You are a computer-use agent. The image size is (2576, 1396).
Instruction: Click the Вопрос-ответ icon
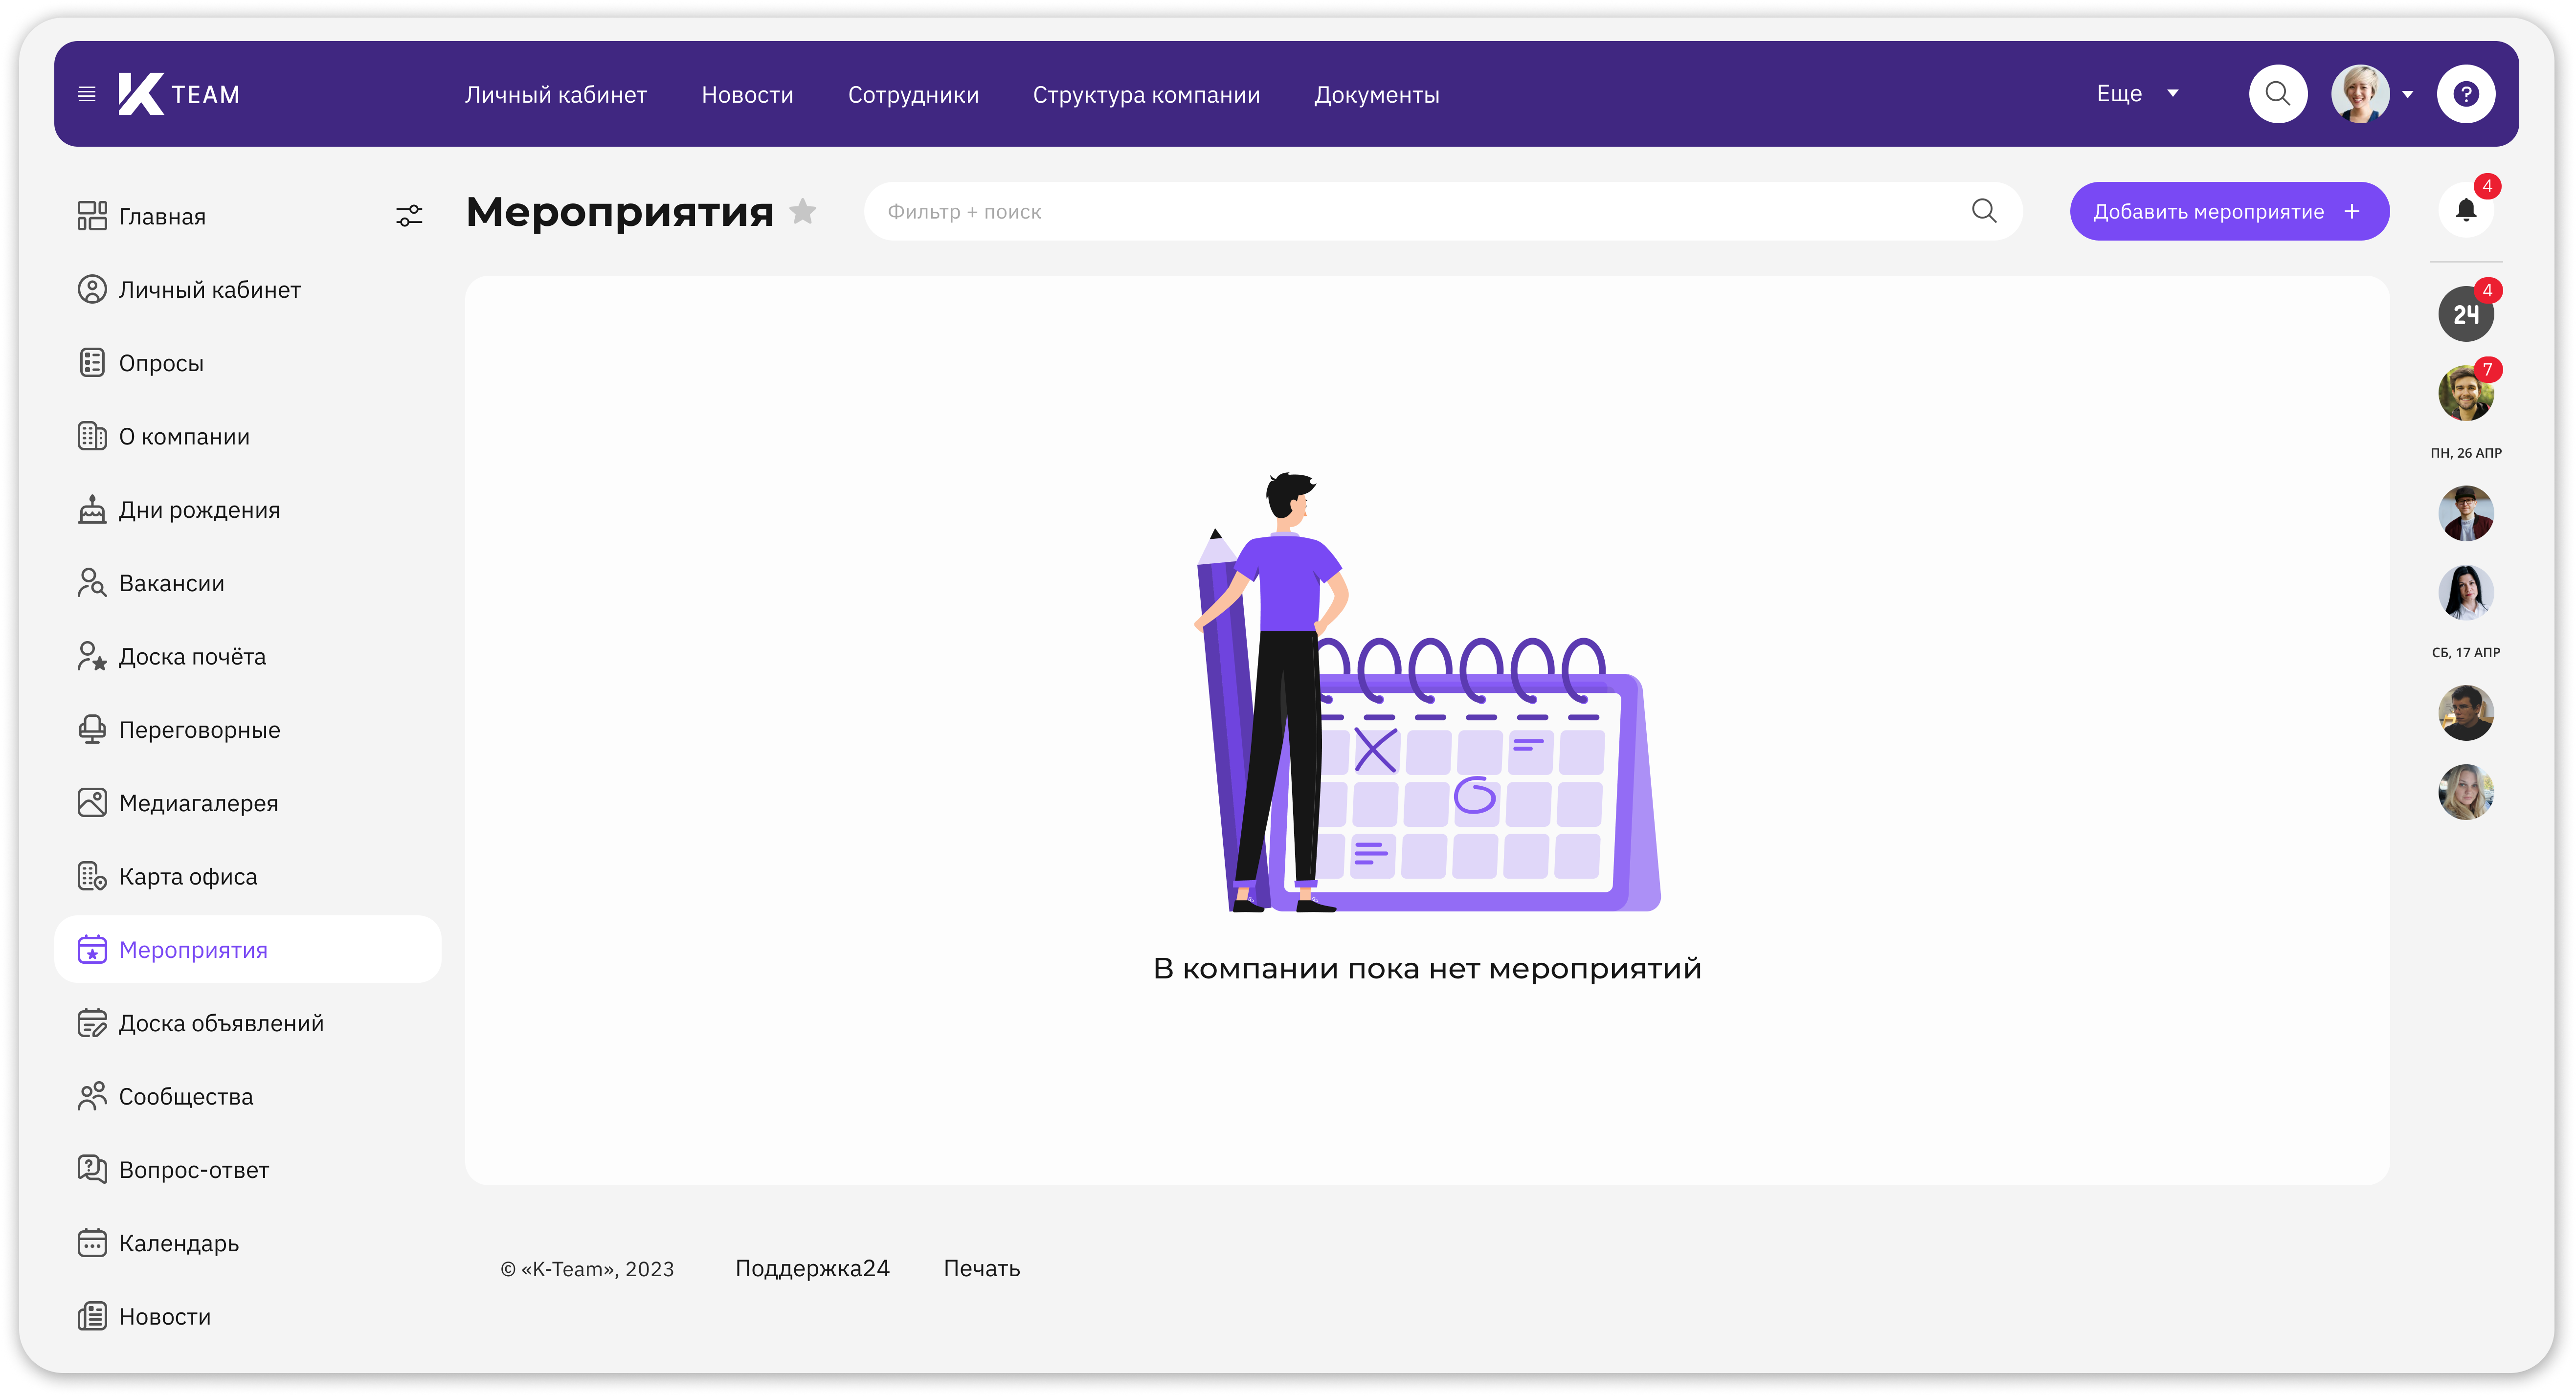coord(92,1169)
